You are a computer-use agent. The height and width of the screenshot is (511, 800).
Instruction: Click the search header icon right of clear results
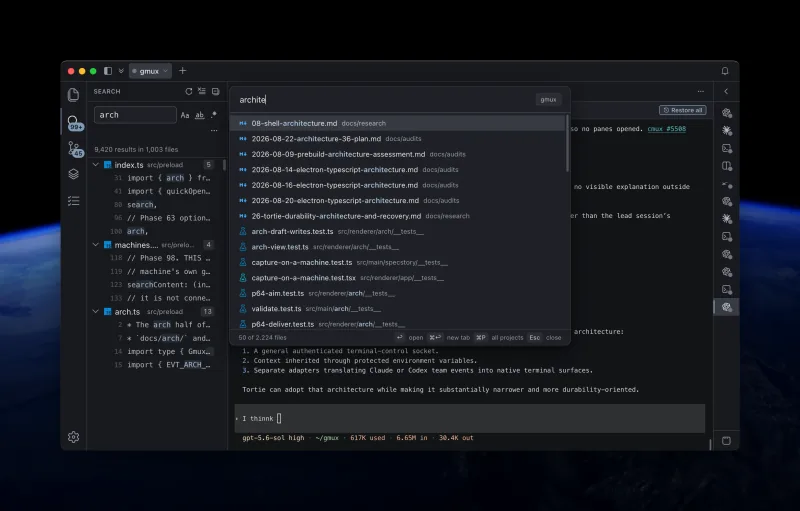[x=216, y=91]
